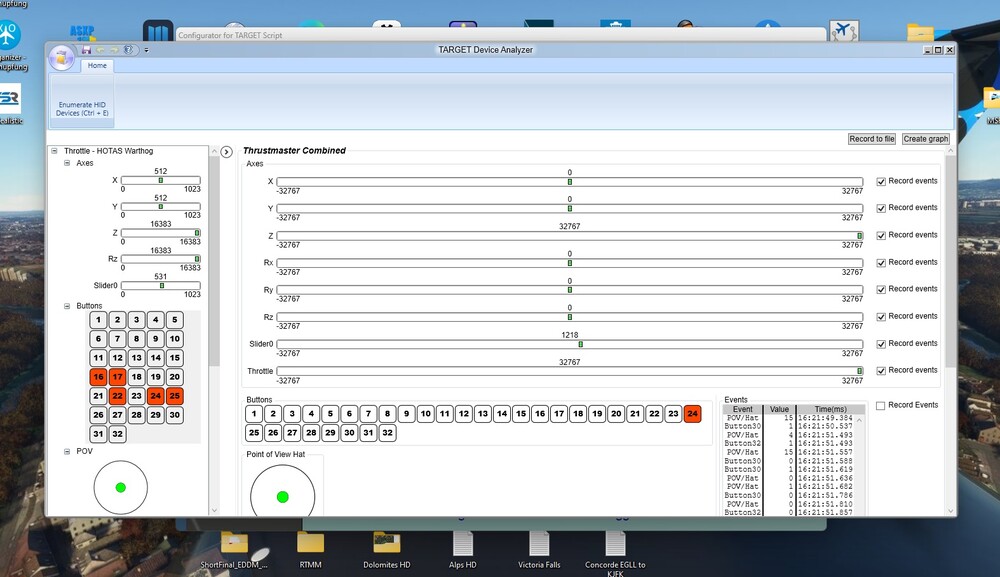1000x577 pixels.
Task: Click the Save floppy-disk icon in quick access toolbar
Action: point(87,50)
